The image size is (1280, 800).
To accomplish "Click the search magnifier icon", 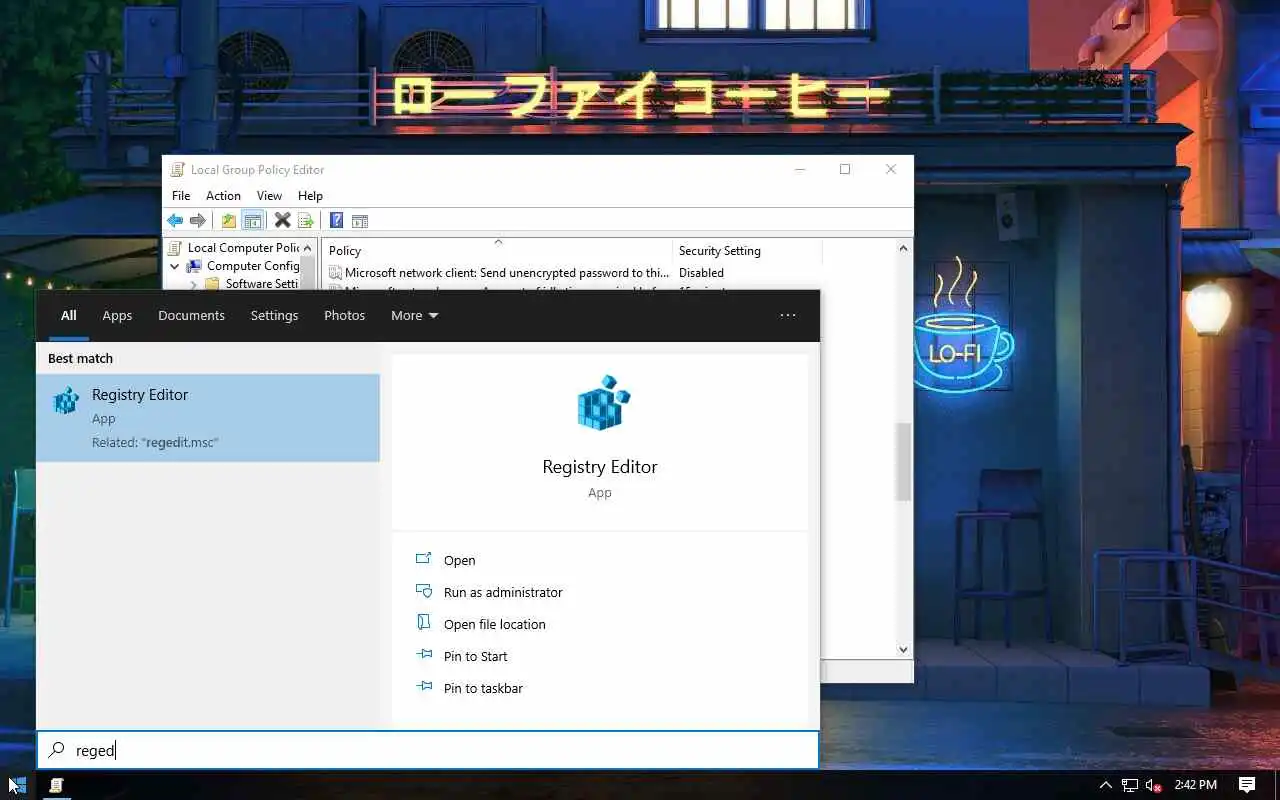I will coord(57,750).
